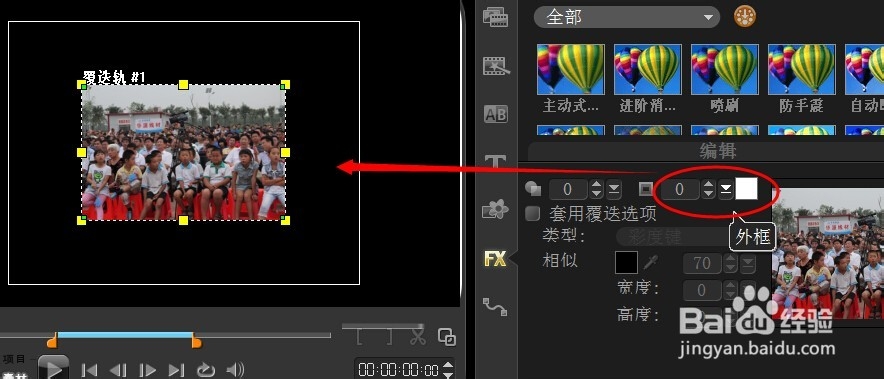Viewport: 884px width, 379px height.
Task: Click the transparency value input field
Action: 569,190
